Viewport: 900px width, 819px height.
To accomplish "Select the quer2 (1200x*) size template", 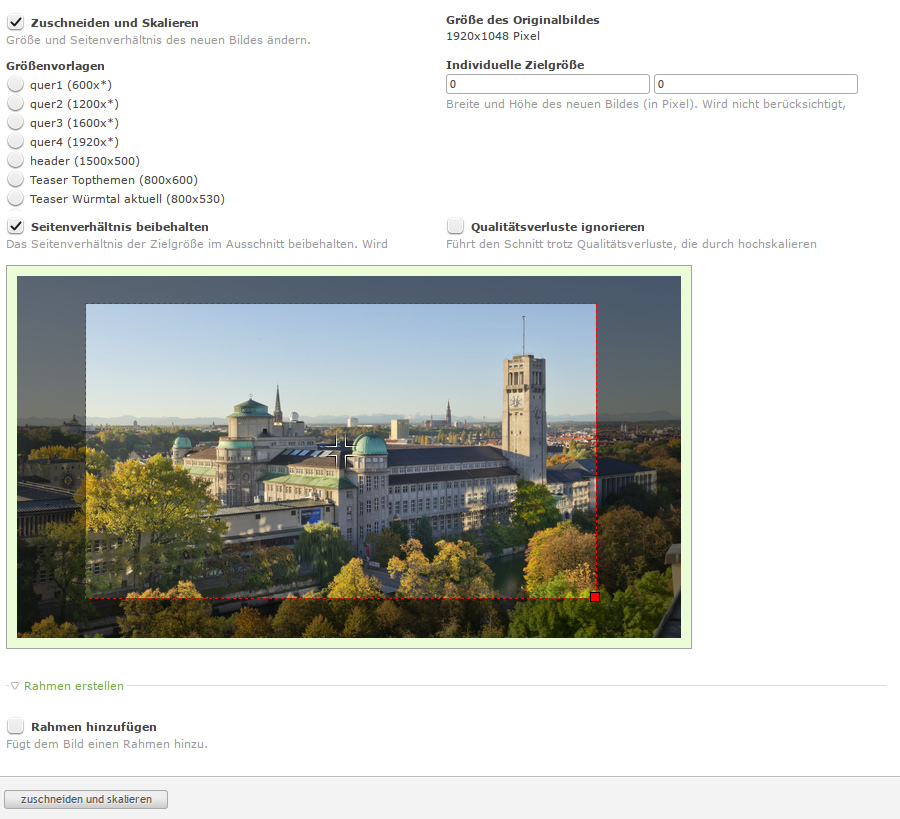I will click(x=15, y=103).
